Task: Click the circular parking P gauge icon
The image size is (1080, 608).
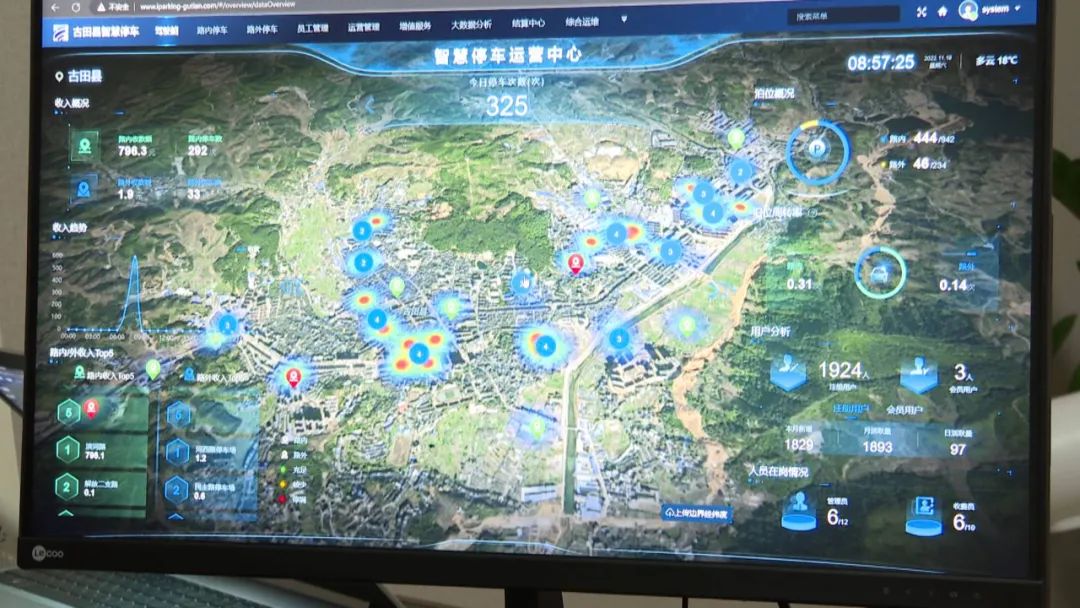Action: [817, 151]
